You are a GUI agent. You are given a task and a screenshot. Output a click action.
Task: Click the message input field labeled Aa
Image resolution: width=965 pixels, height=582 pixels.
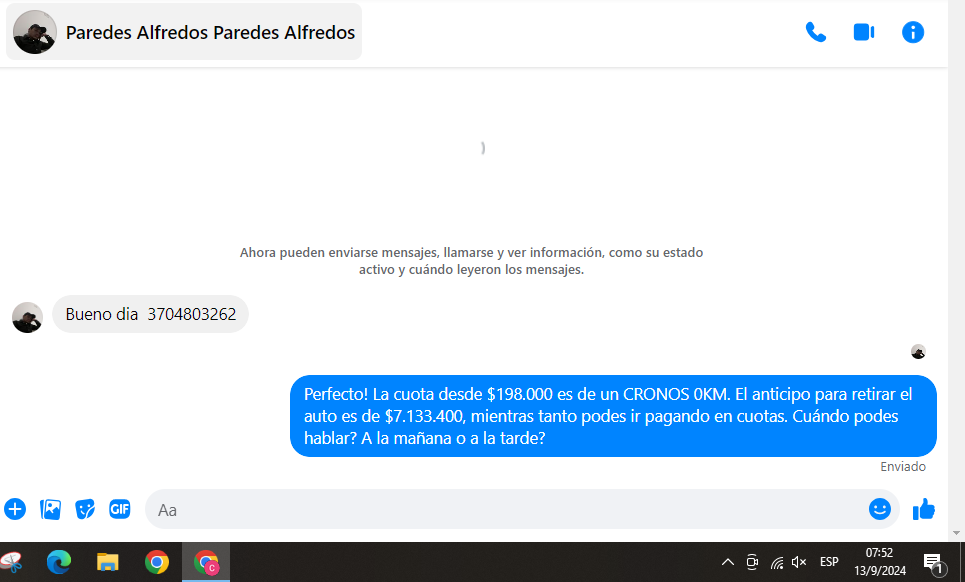[x=500, y=509]
